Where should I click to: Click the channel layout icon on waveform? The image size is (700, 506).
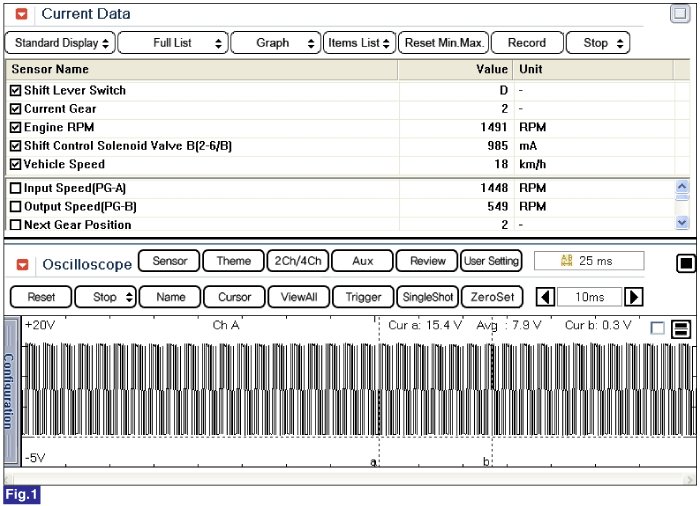point(681,329)
